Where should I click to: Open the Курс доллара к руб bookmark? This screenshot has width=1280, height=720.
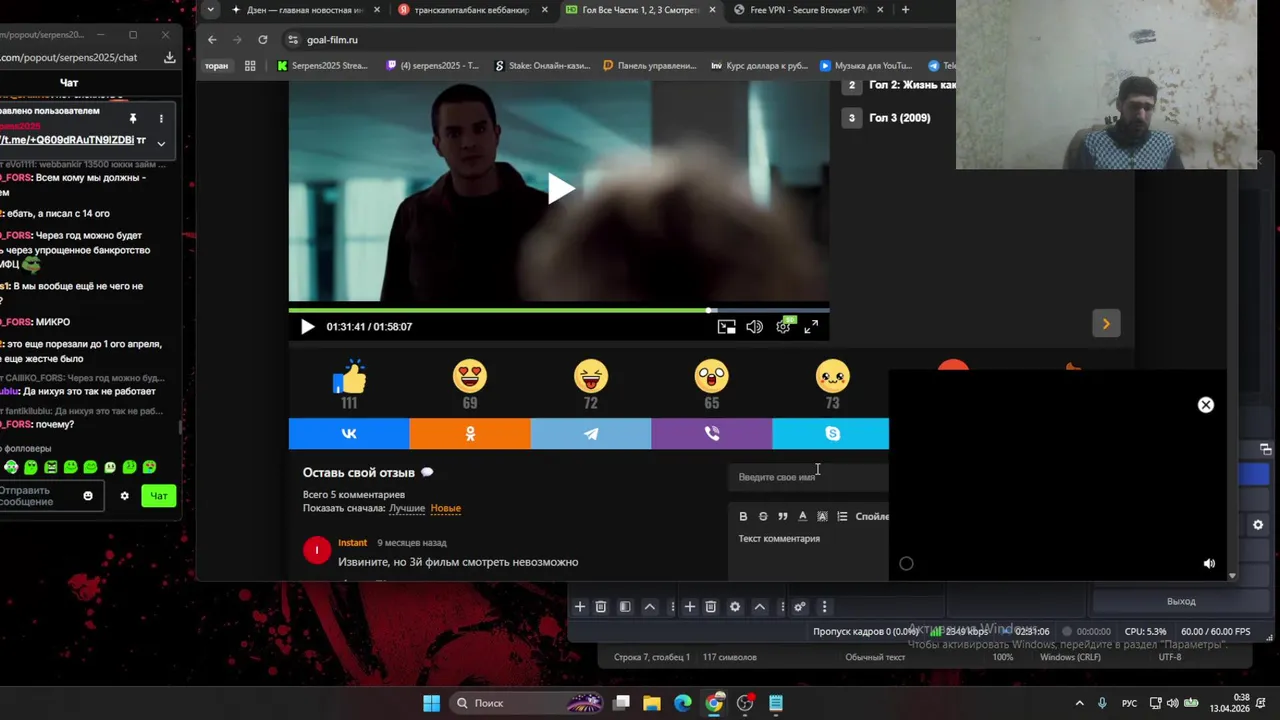[x=759, y=66]
